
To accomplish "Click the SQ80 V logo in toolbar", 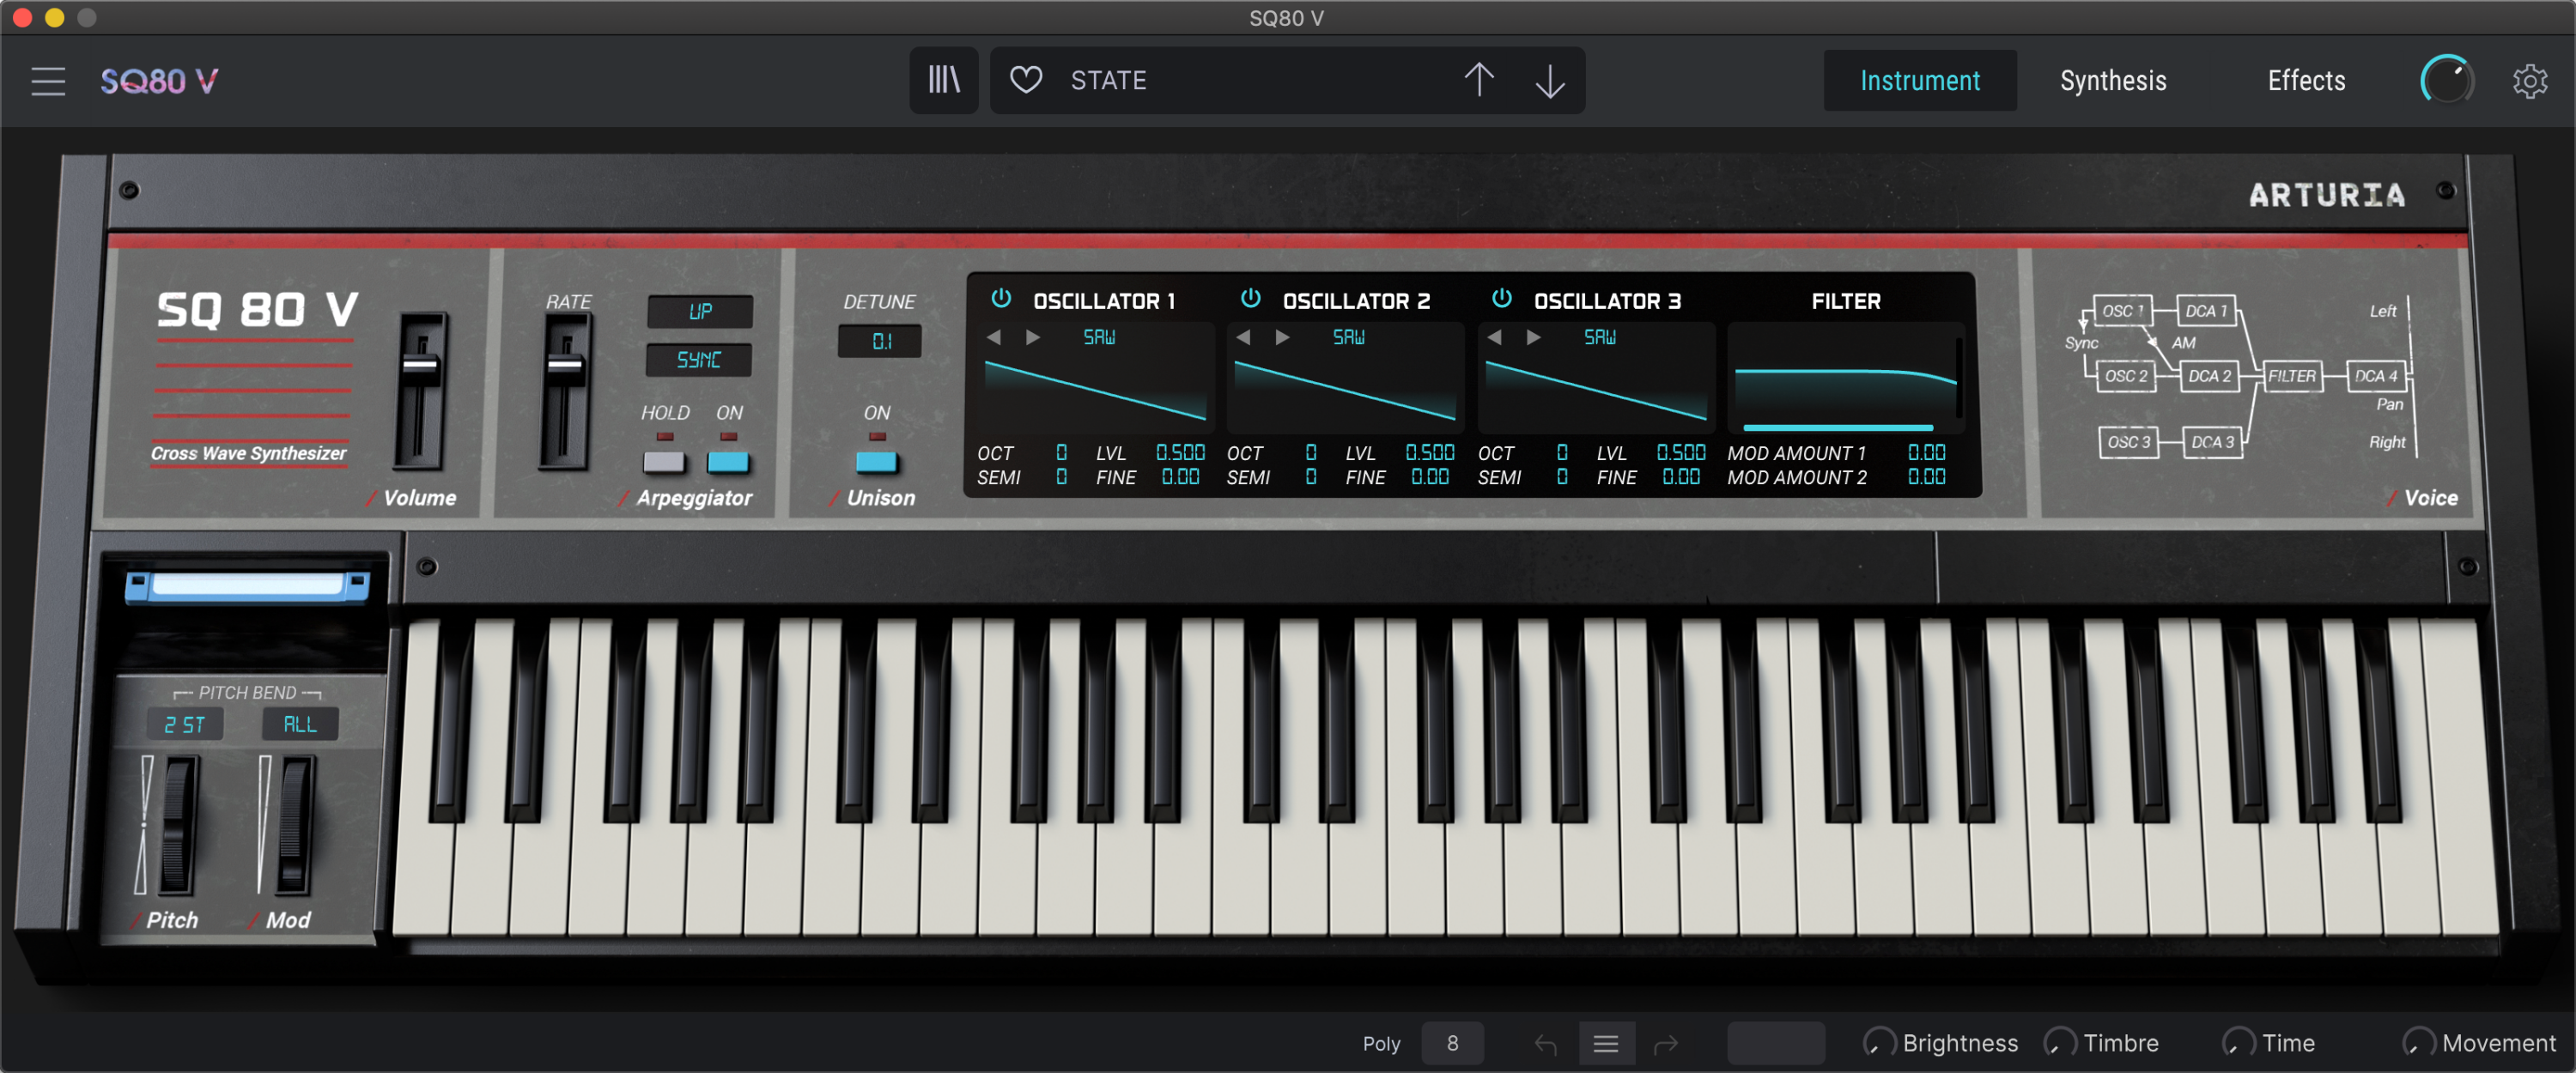I will (159, 81).
